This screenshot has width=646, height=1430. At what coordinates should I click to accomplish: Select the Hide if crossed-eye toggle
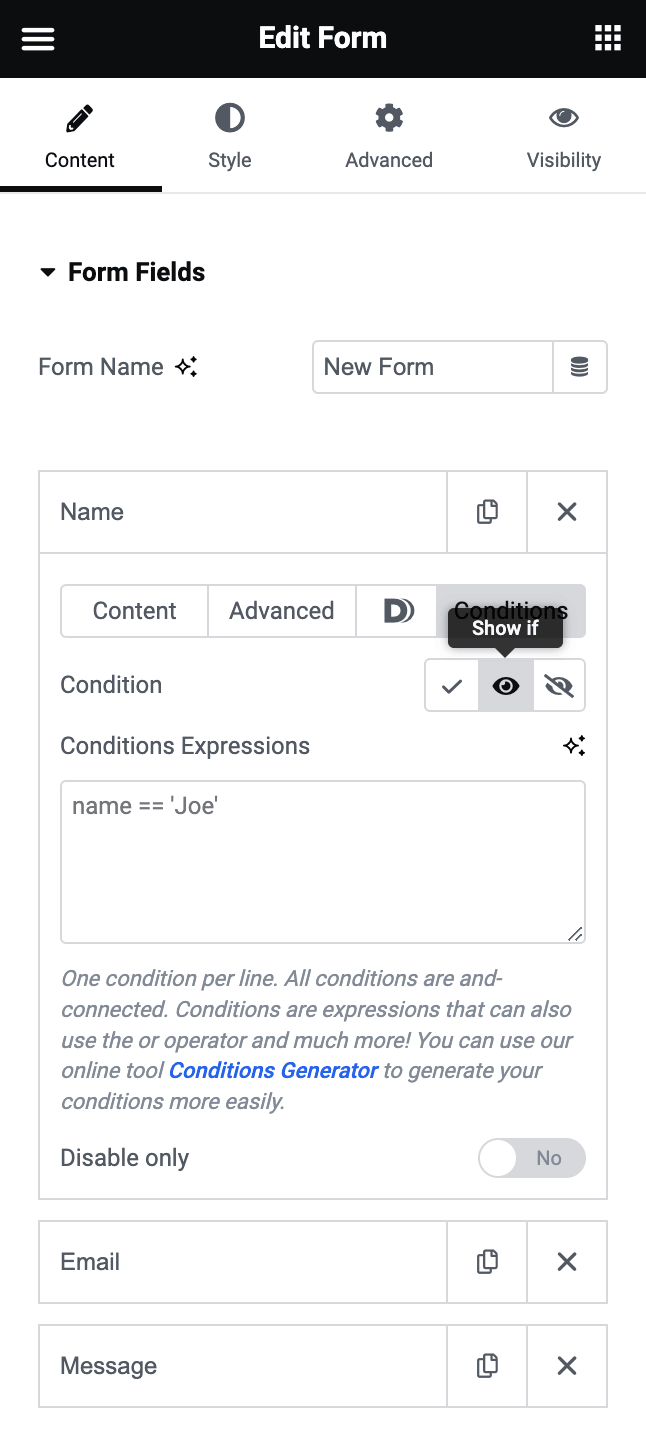[558, 685]
